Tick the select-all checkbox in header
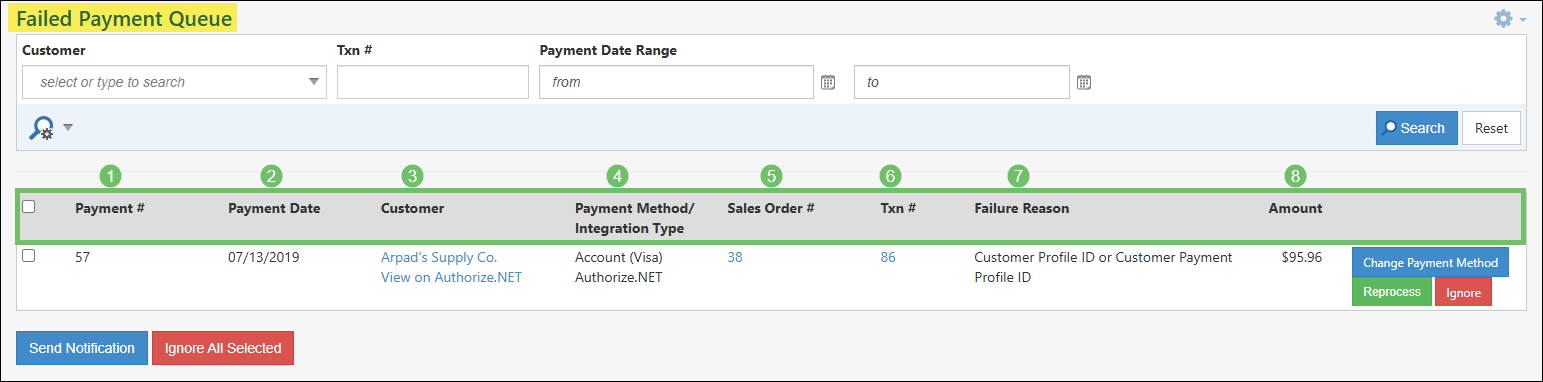The width and height of the screenshot is (1543, 382). click(x=29, y=206)
